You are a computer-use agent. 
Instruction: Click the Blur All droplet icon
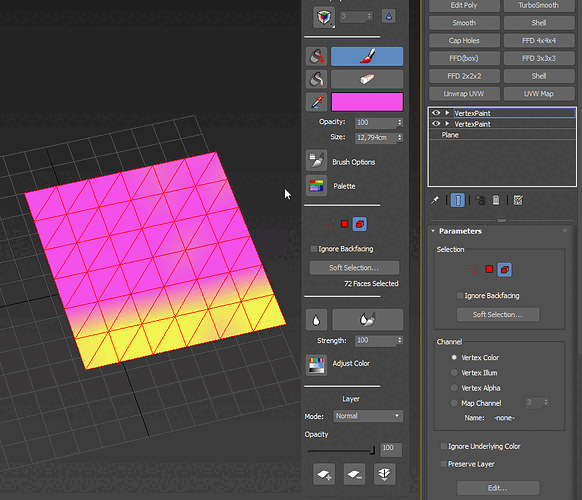pyautogui.click(x=316, y=320)
